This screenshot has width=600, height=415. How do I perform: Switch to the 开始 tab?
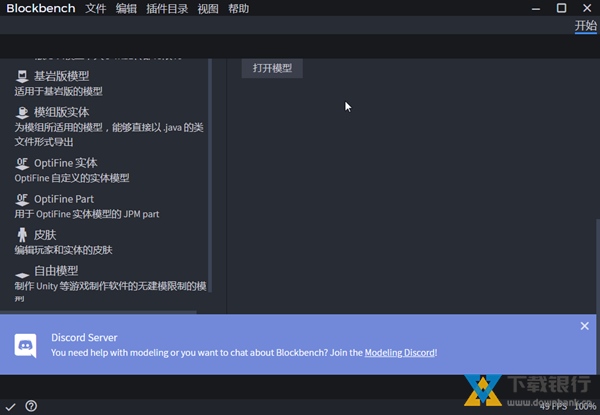pos(585,26)
